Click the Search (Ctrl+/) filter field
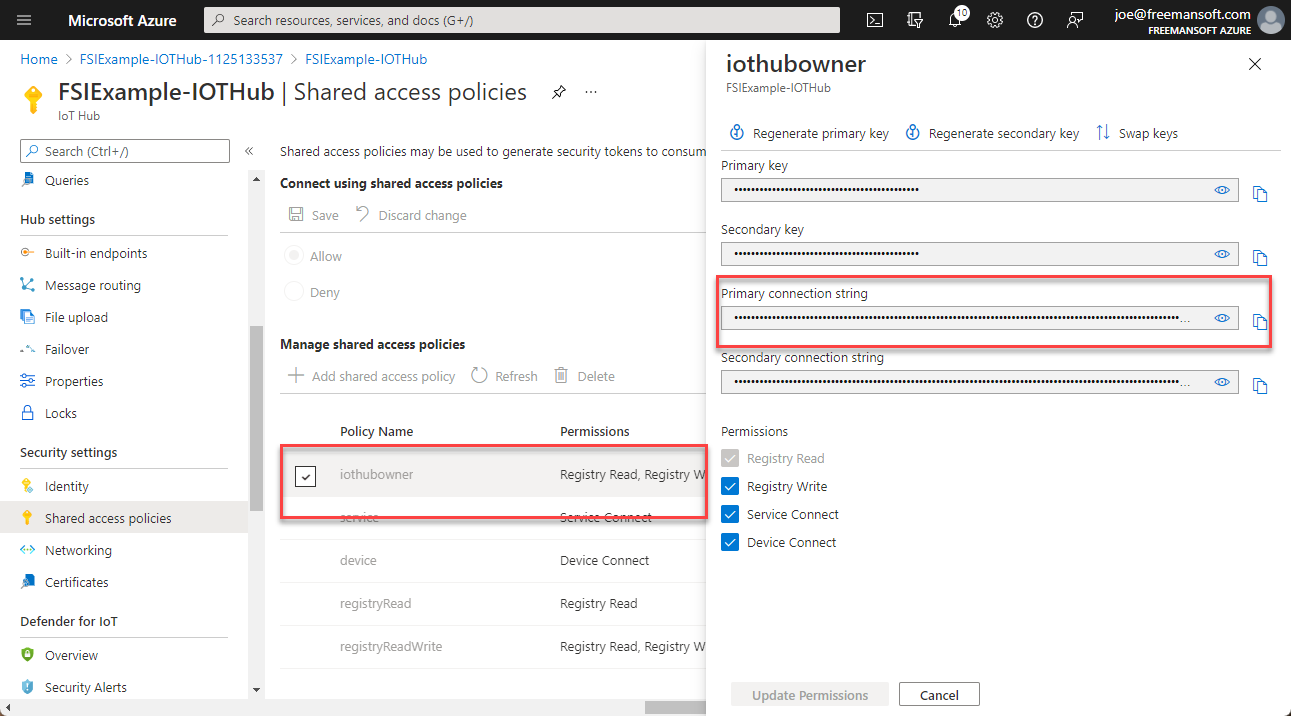This screenshot has height=716, width=1291. [124, 150]
